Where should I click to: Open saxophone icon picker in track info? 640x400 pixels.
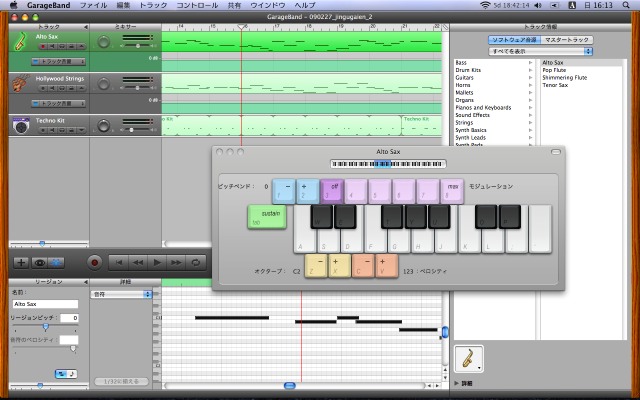[x=469, y=359]
